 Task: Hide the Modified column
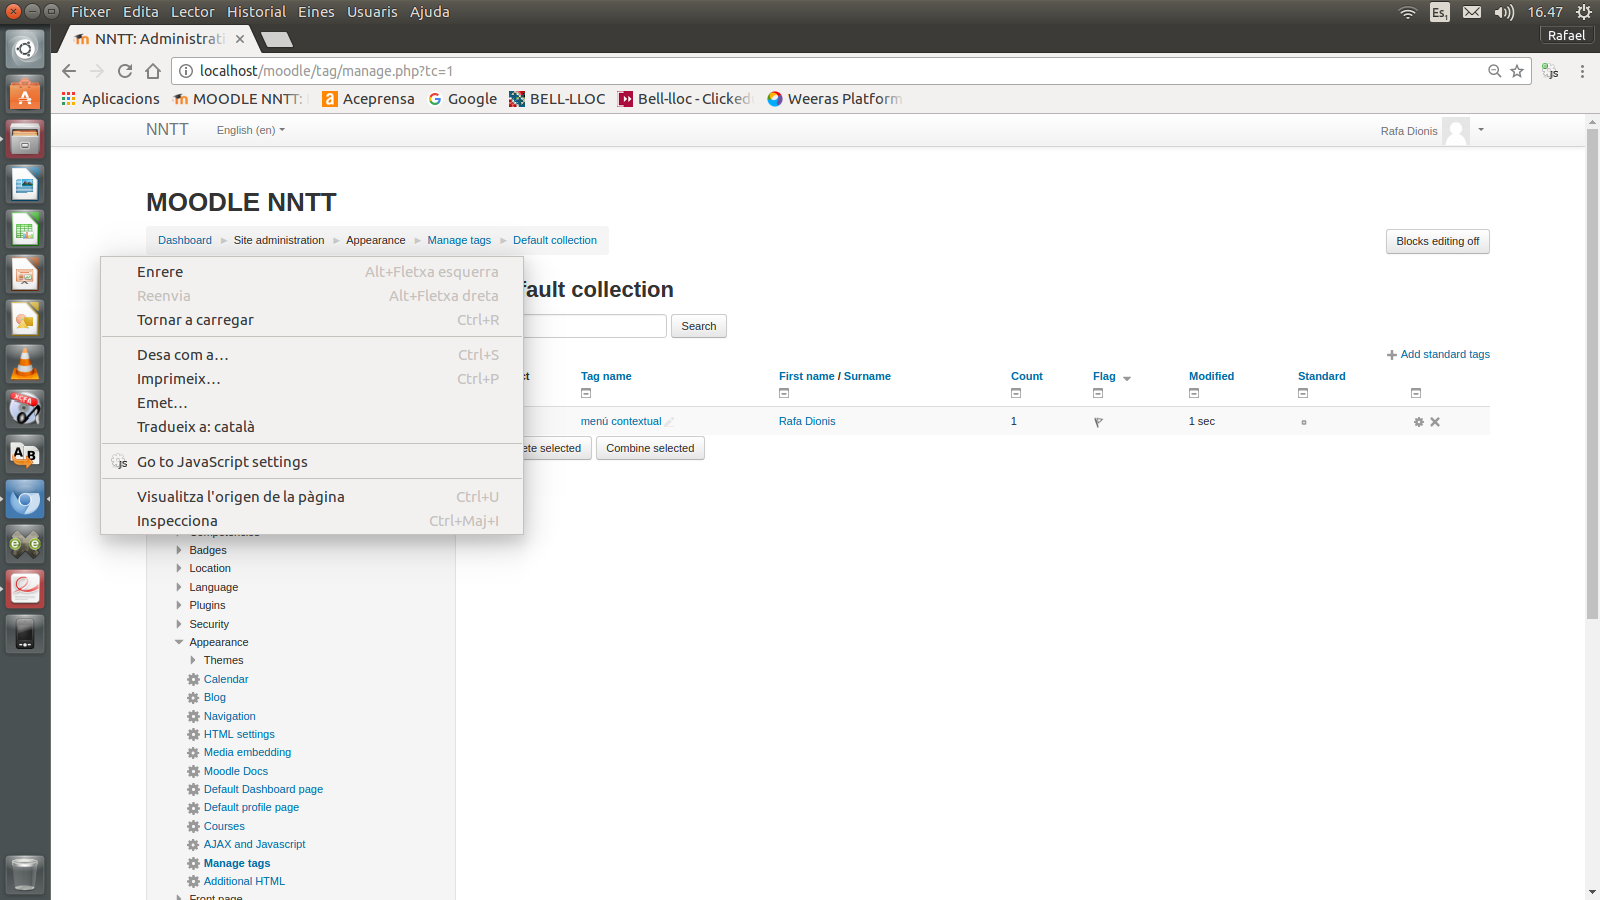1194,393
